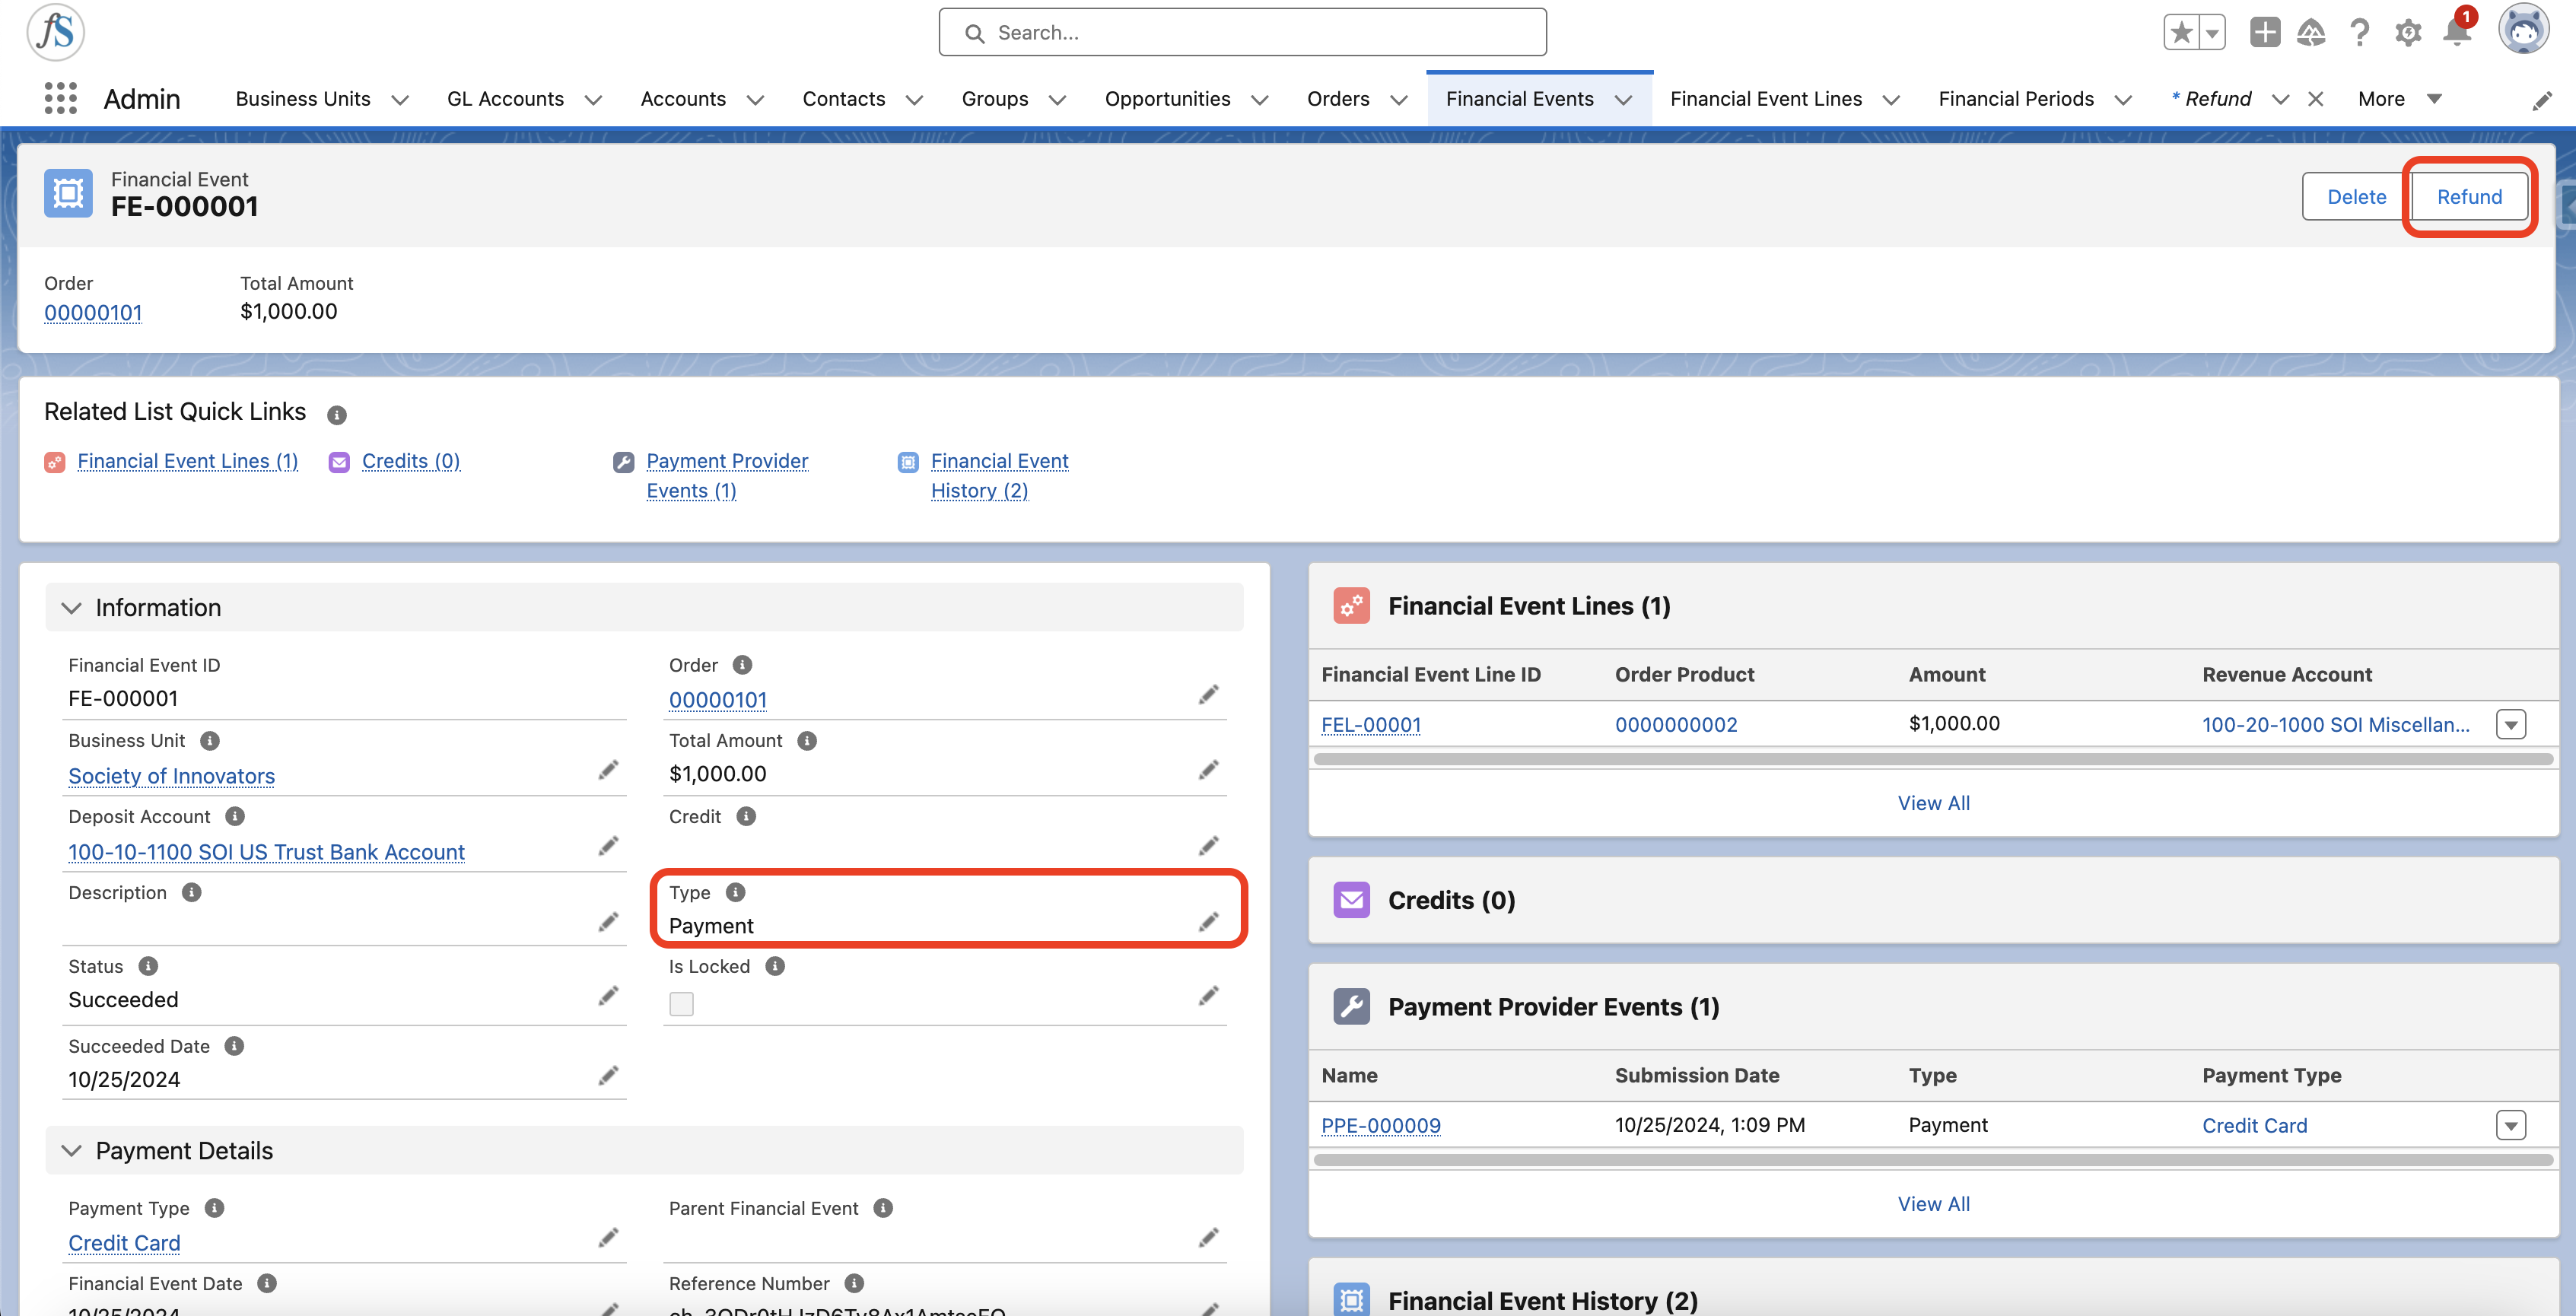Click the horizontal scrollbar under Payment Provider Events table
Viewport: 2576px width, 1316px height.
[x=1933, y=1160]
